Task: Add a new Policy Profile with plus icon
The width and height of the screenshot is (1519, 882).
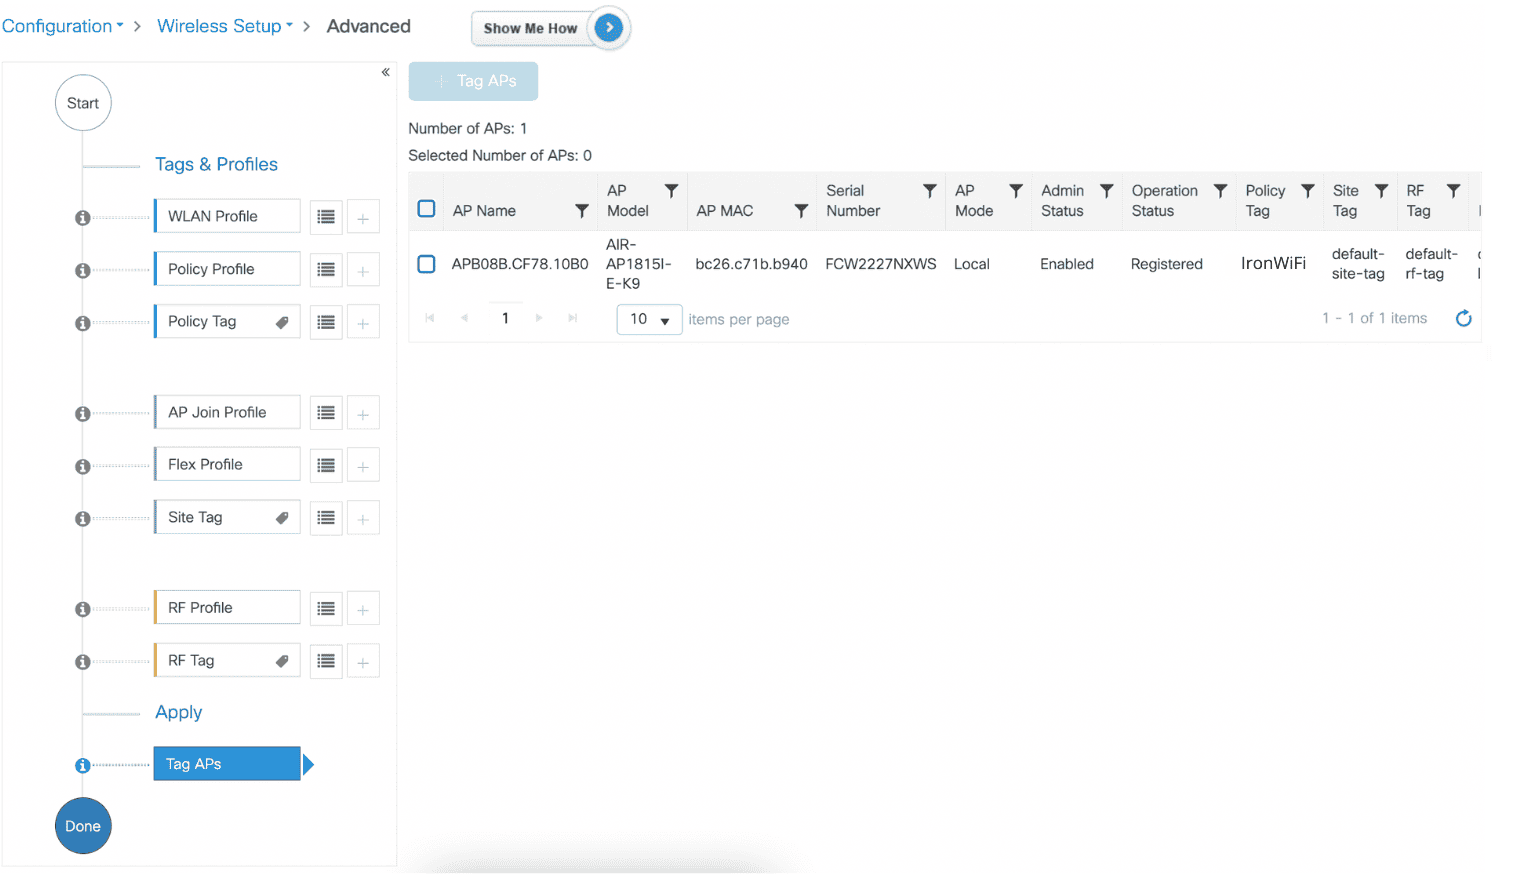Action: coord(363,270)
